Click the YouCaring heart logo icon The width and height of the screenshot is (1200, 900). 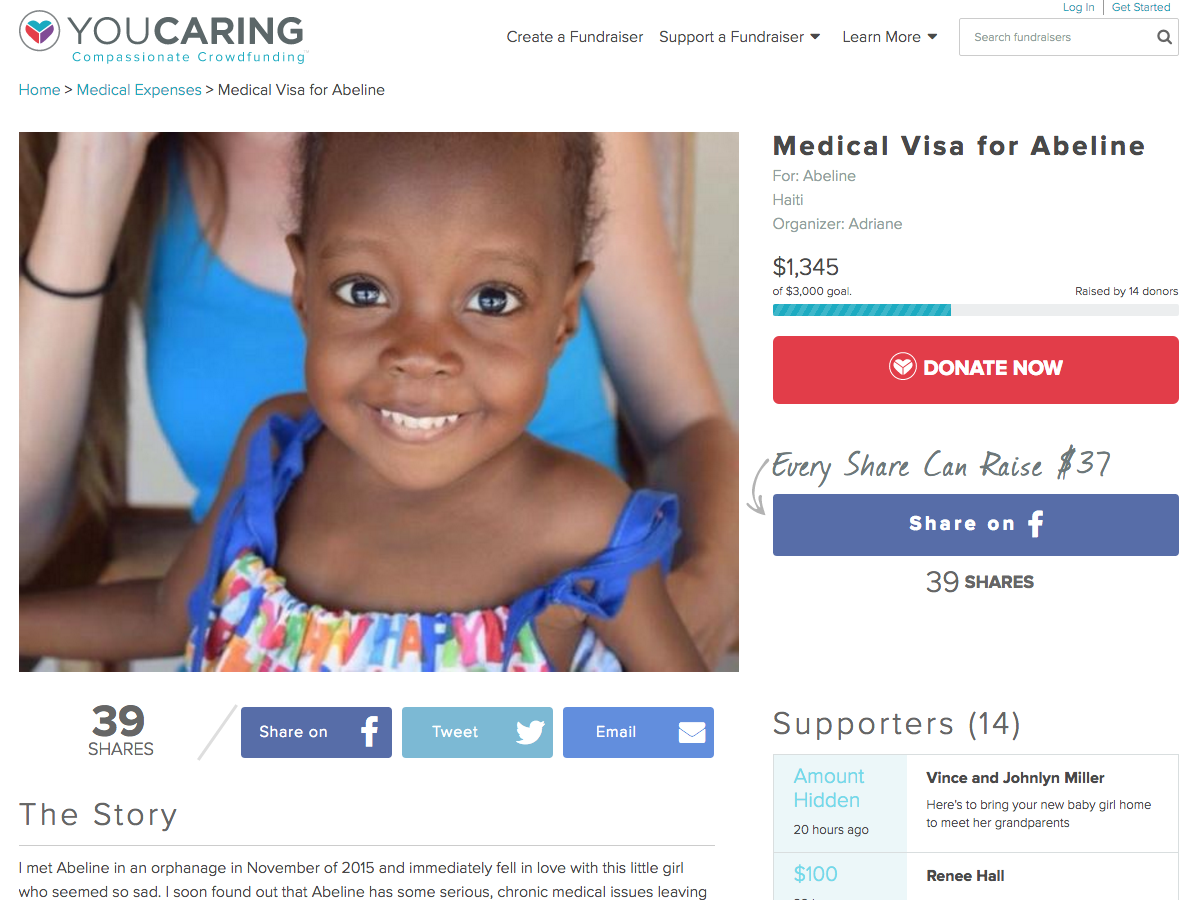(x=40, y=31)
